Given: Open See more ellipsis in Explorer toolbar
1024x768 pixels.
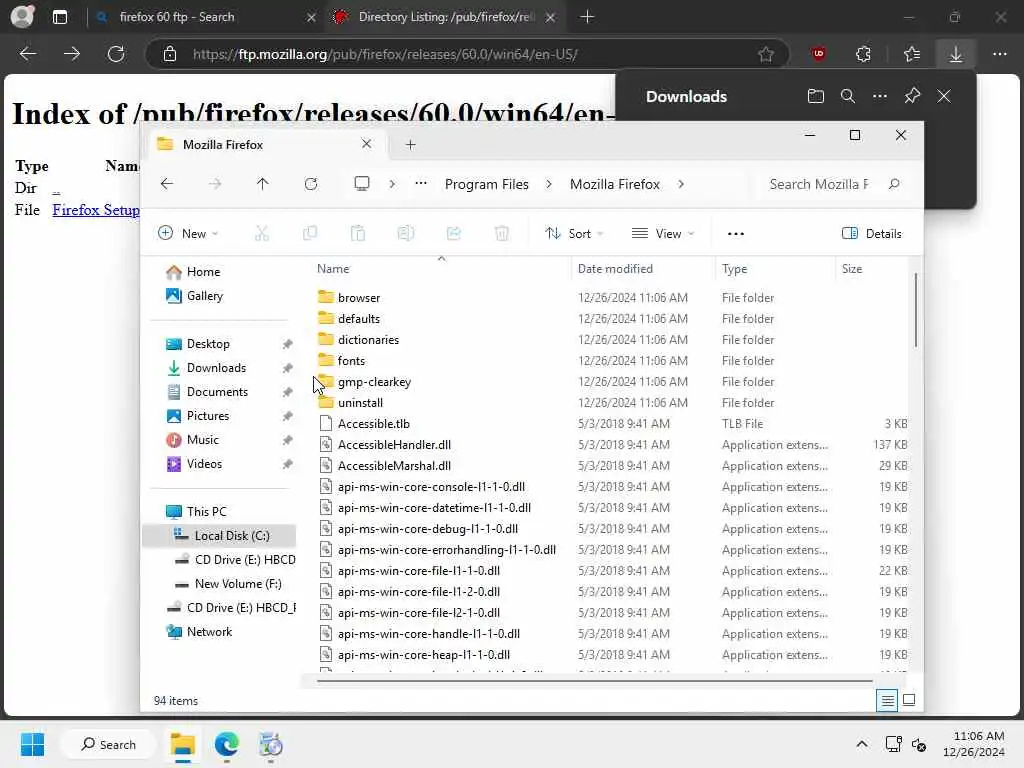Looking at the screenshot, I should pos(736,233).
